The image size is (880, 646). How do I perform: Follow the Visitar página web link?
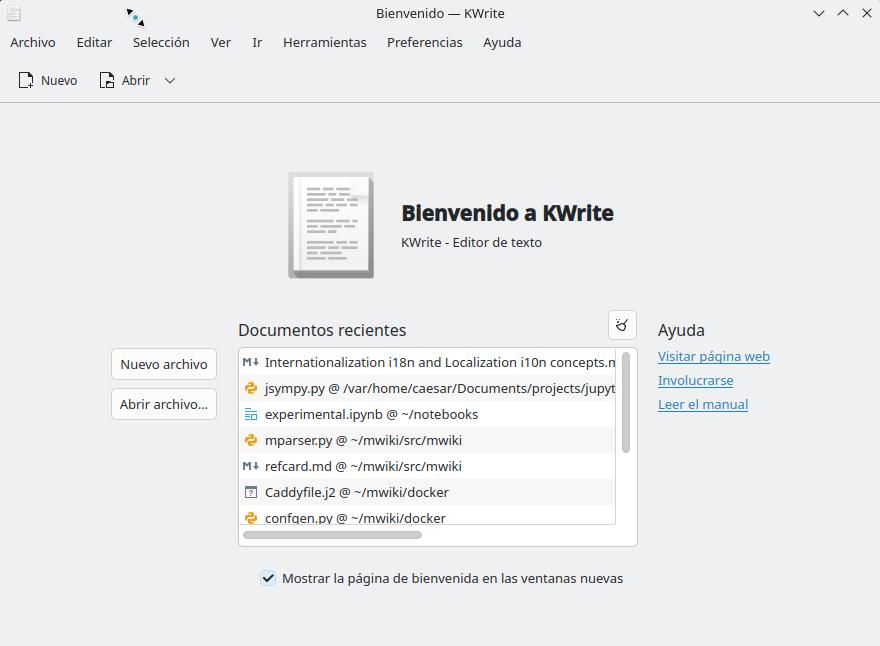pos(713,356)
